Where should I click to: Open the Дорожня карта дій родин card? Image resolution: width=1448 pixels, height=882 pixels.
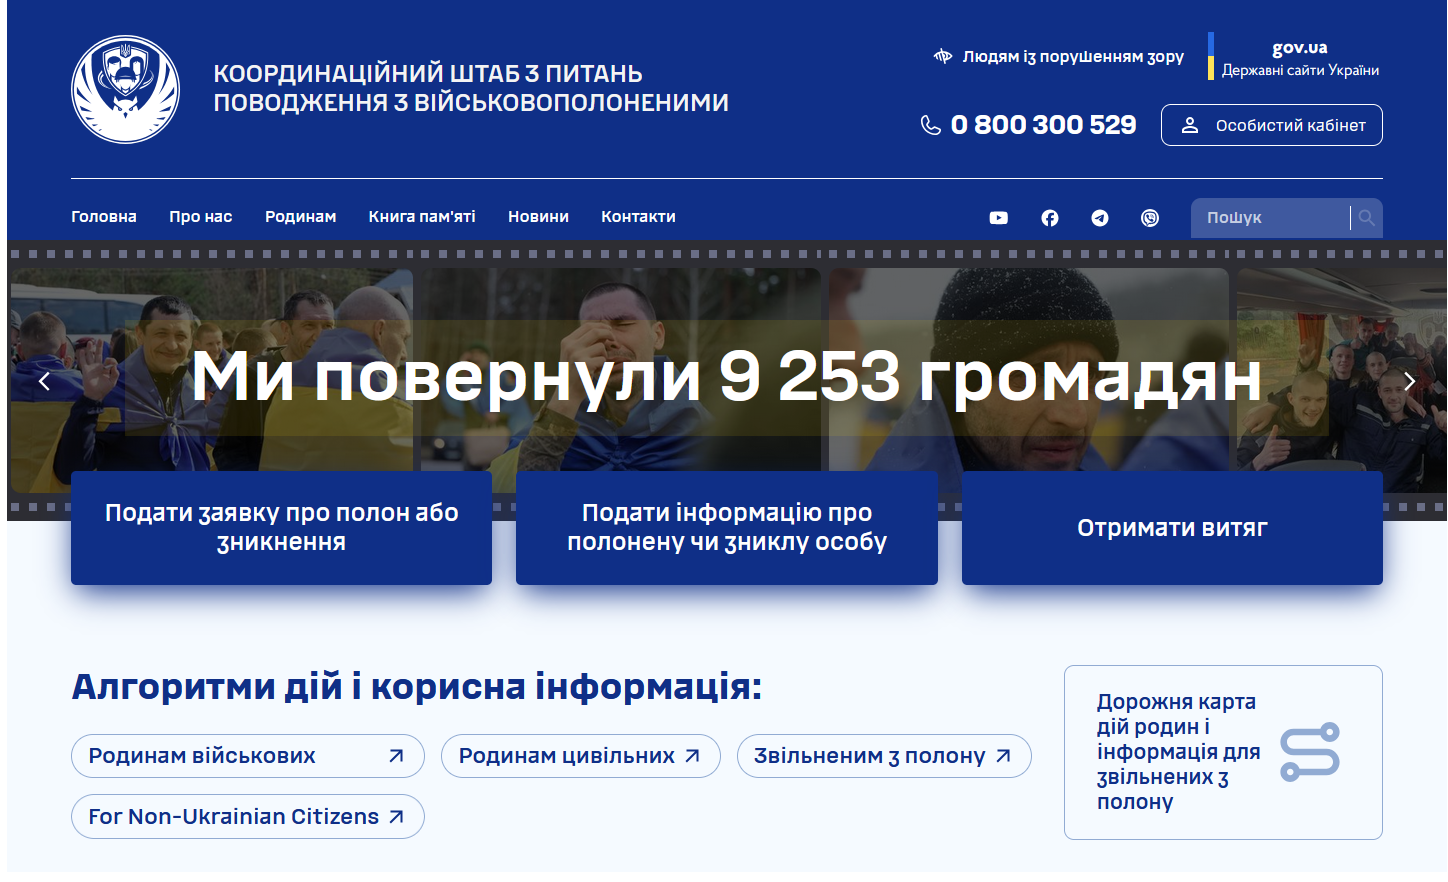[x=1223, y=752]
